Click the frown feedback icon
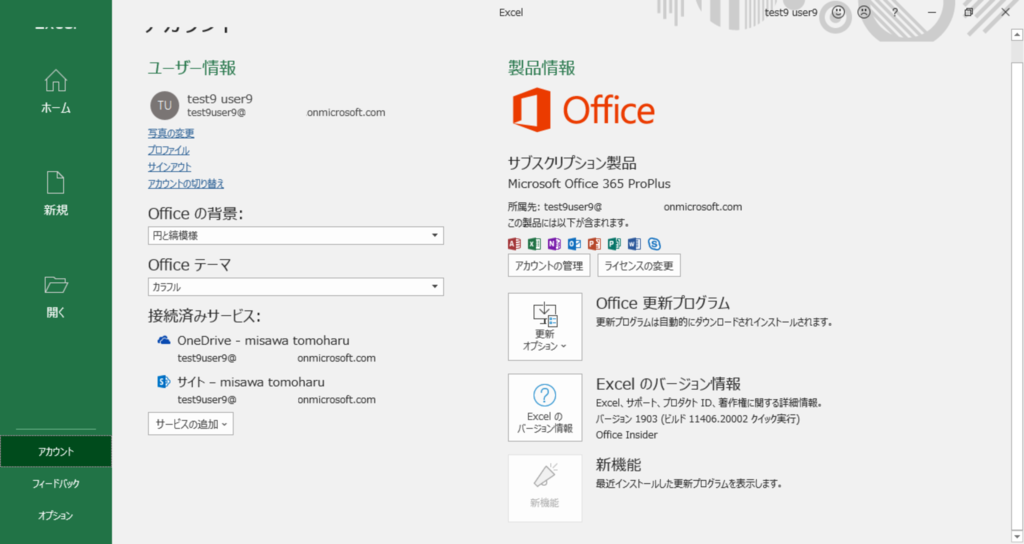The image size is (1024, 544). pyautogui.click(x=864, y=12)
